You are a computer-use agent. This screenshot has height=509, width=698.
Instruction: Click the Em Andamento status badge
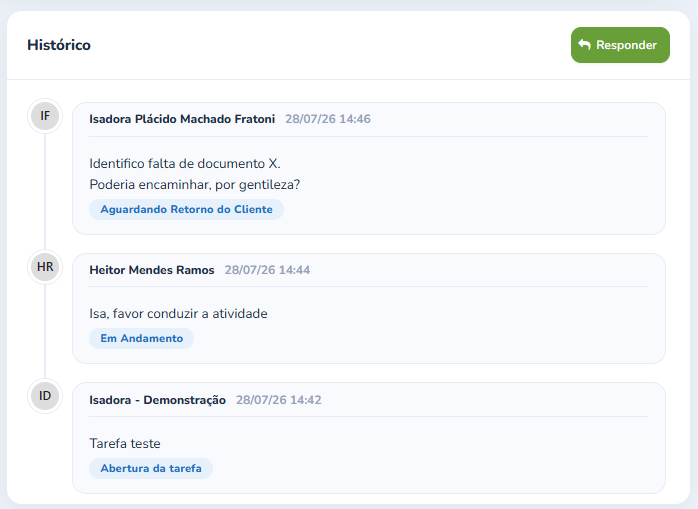(142, 338)
